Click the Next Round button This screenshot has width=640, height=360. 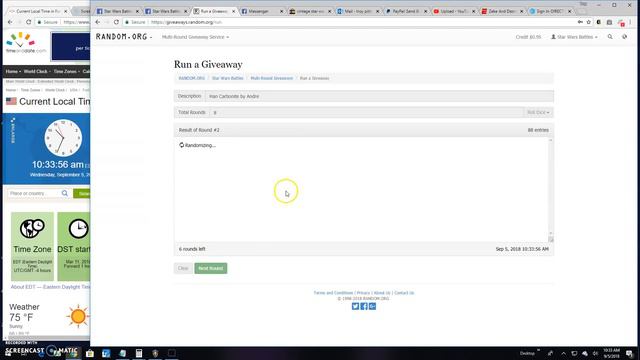pos(211,268)
